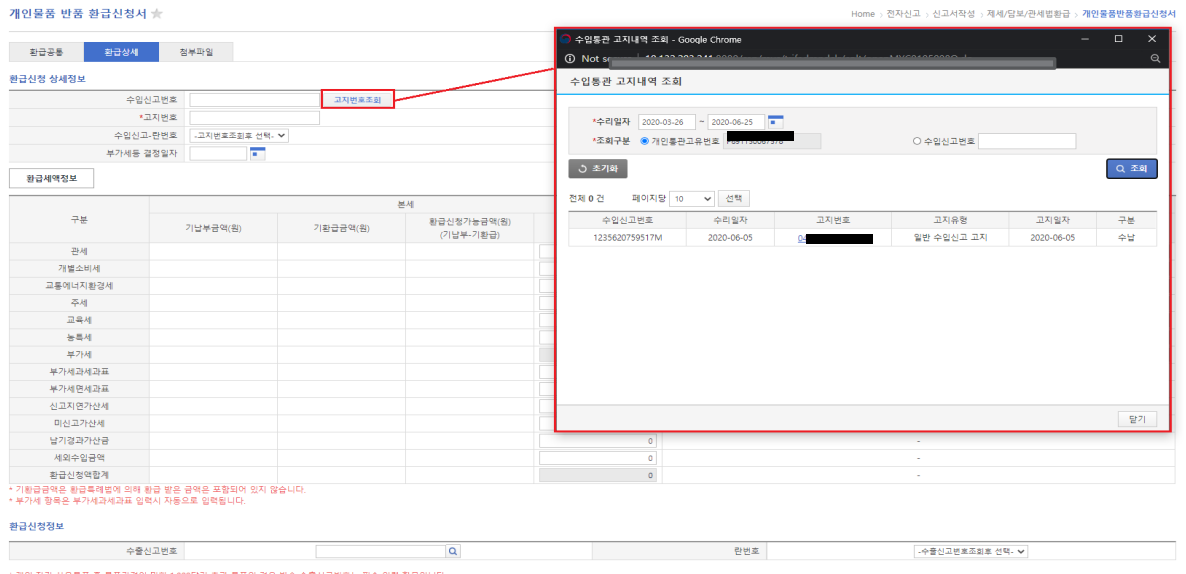Focus 수입신고번호 input in popup
The width and height of the screenshot is (1186, 574).
1027,141
